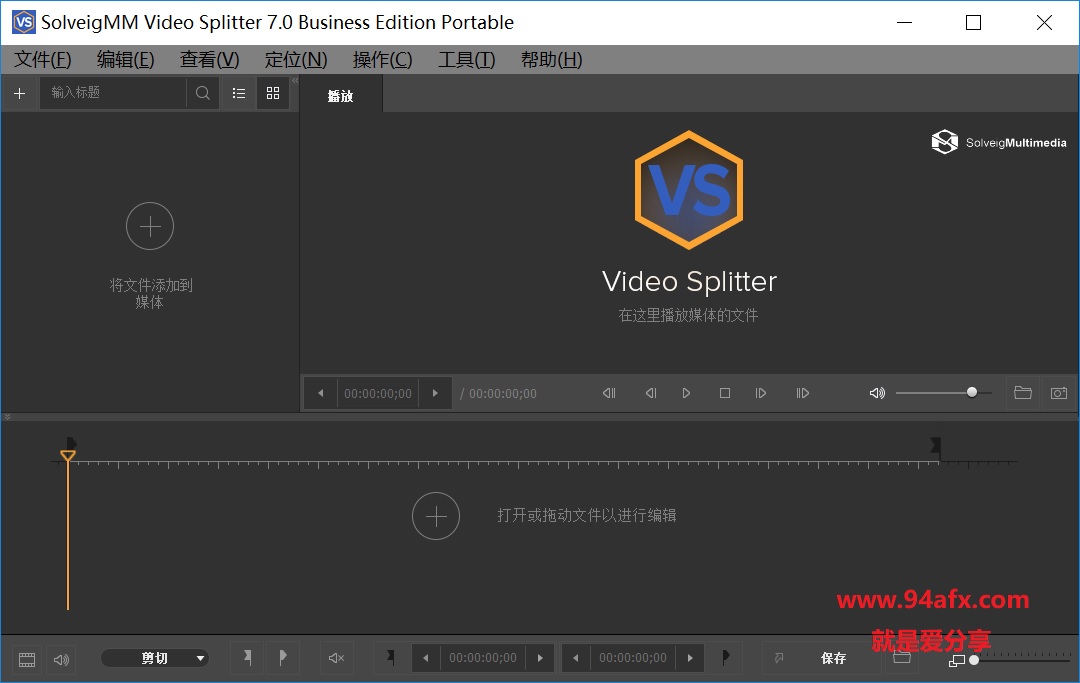
Task: Go to fragment end marker icon
Action: pyautogui.click(x=725, y=658)
